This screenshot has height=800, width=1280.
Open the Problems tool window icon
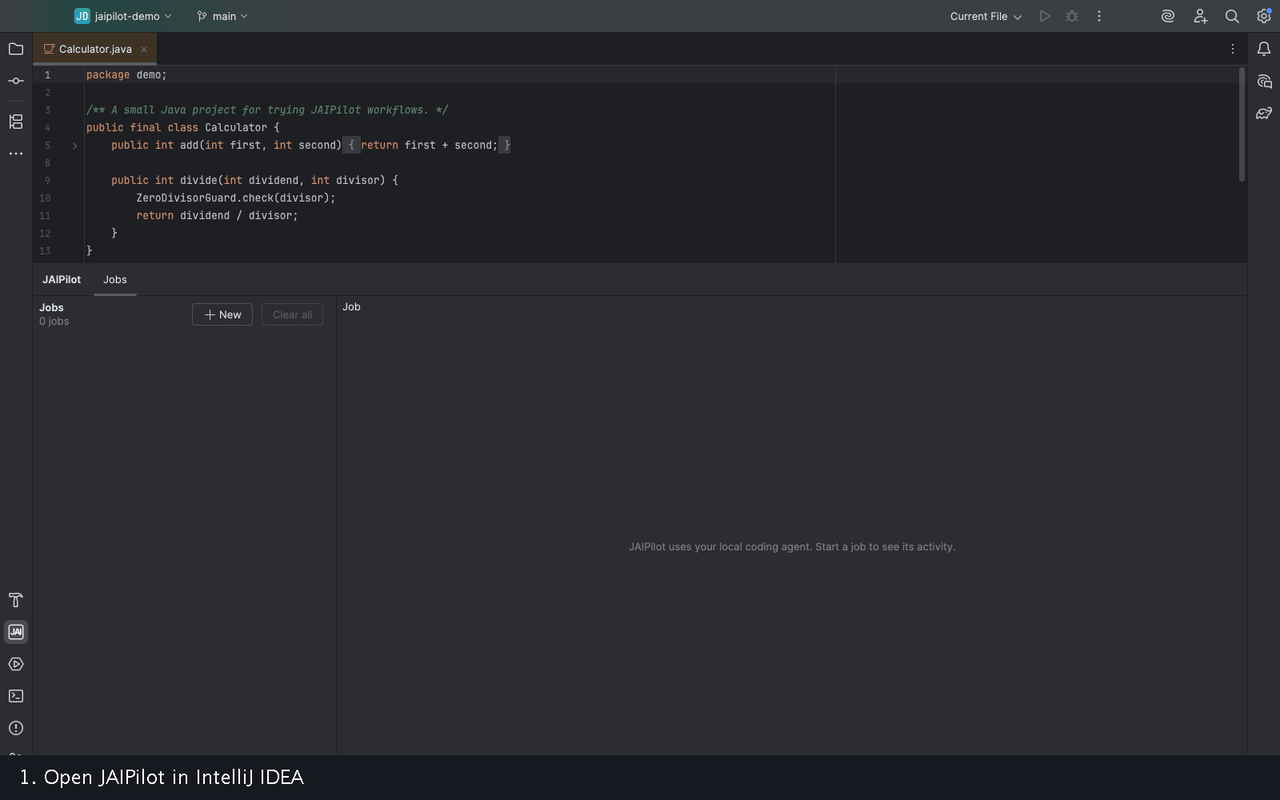pyautogui.click(x=16, y=728)
